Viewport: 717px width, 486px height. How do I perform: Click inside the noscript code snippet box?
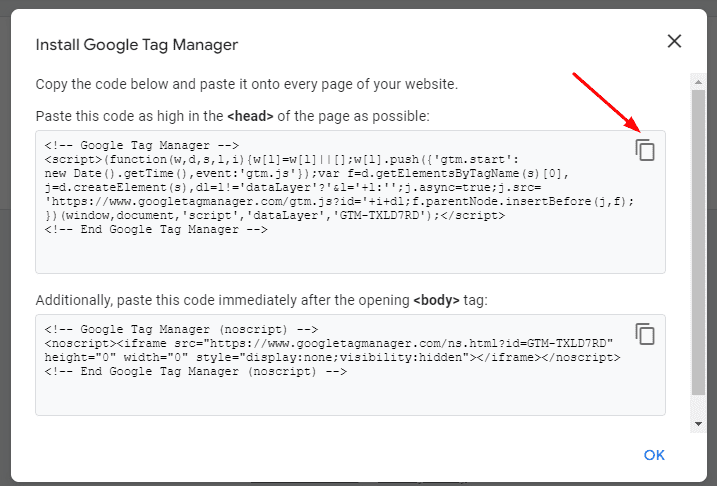coord(350,365)
